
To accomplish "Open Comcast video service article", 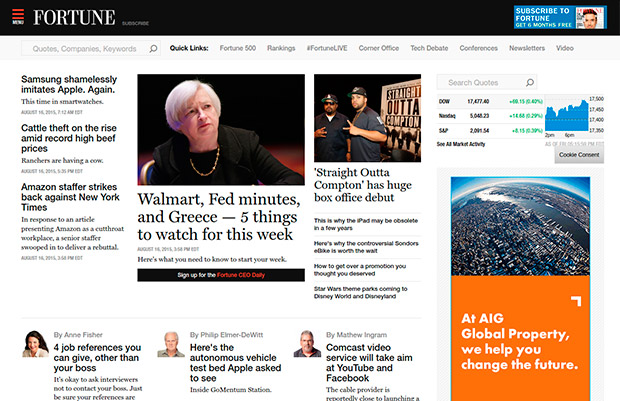I will pos(369,363).
